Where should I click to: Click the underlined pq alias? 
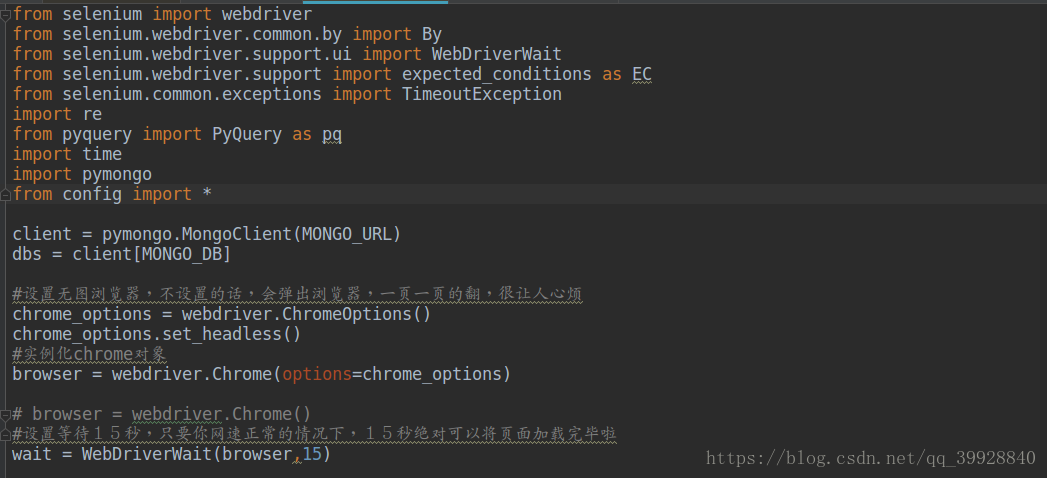332,134
